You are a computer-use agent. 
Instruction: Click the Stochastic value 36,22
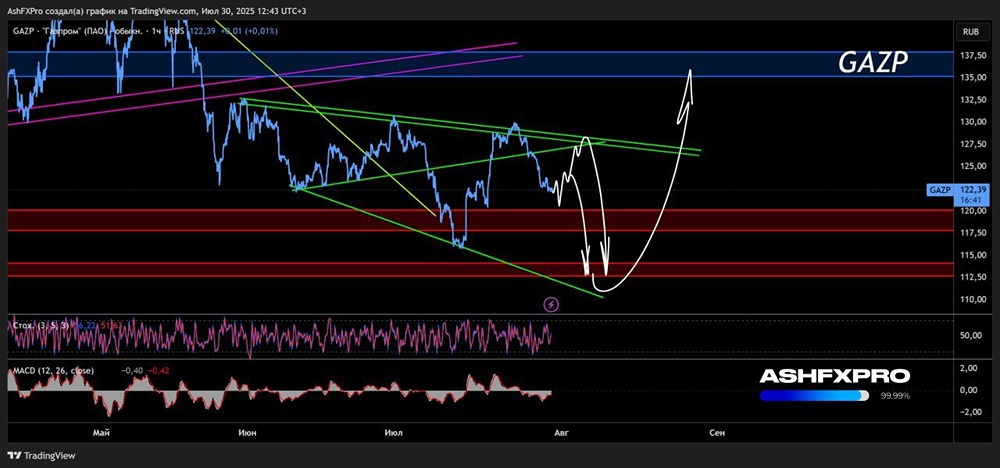[x=85, y=325]
